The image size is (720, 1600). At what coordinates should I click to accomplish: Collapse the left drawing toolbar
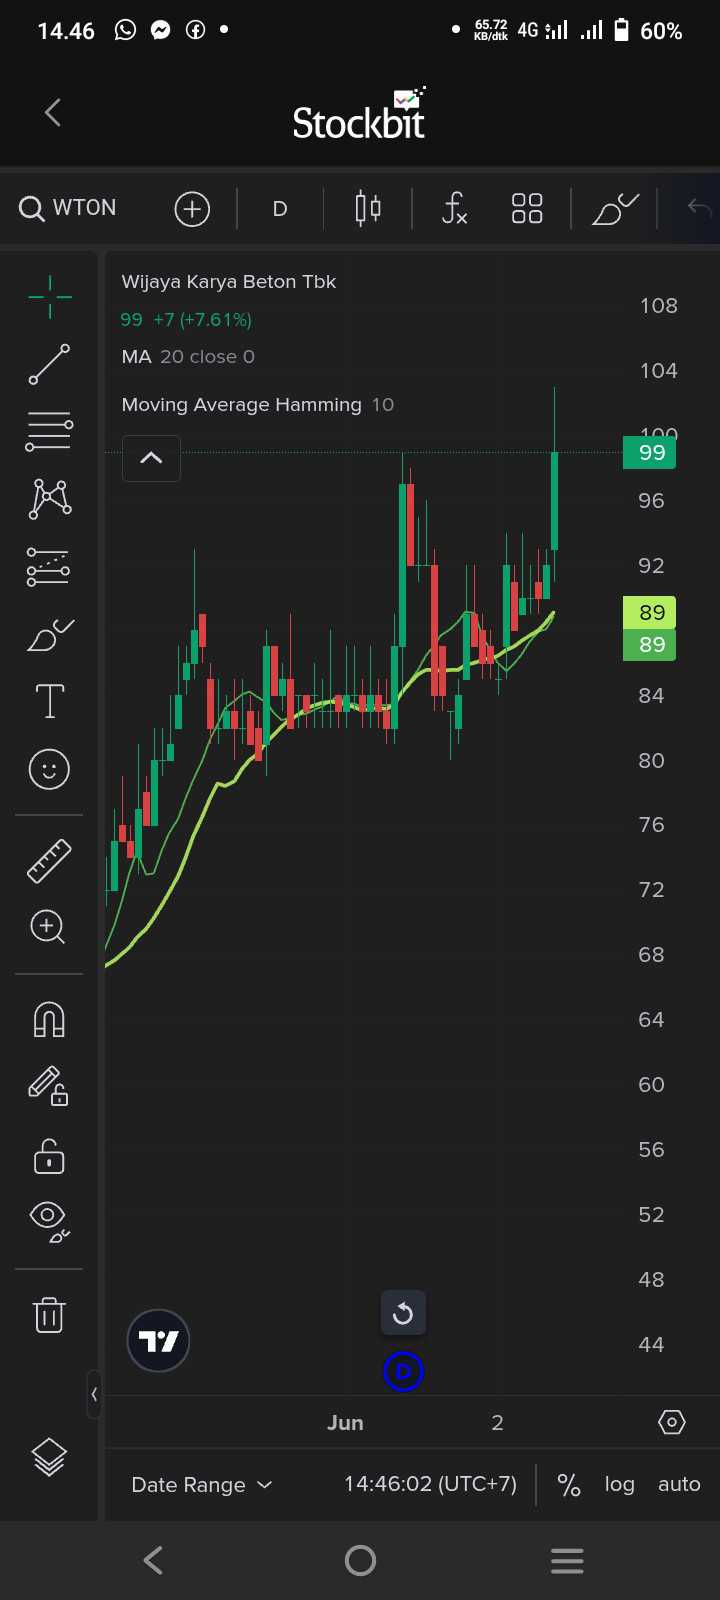tap(94, 1394)
